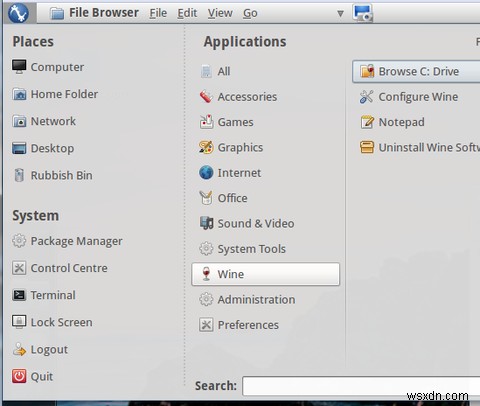Click the File Browser taskbar title

pyautogui.click(x=104, y=13)
